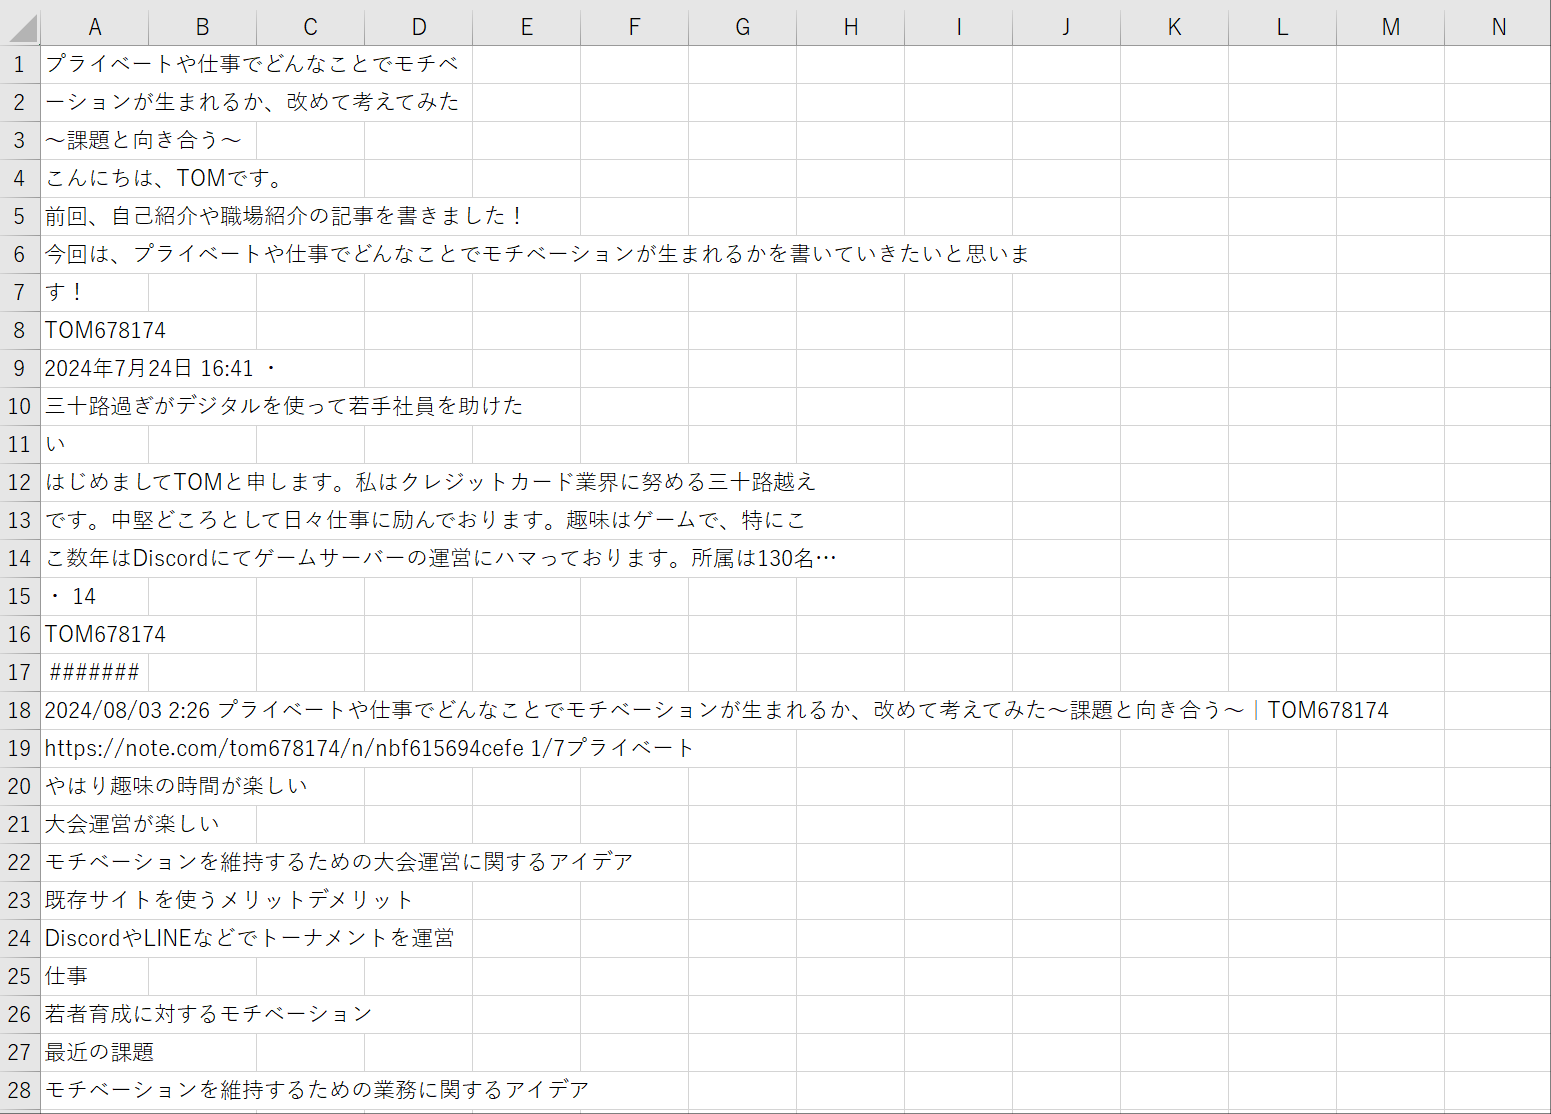Click empty cell F10 in the grid

coord(634,406)
